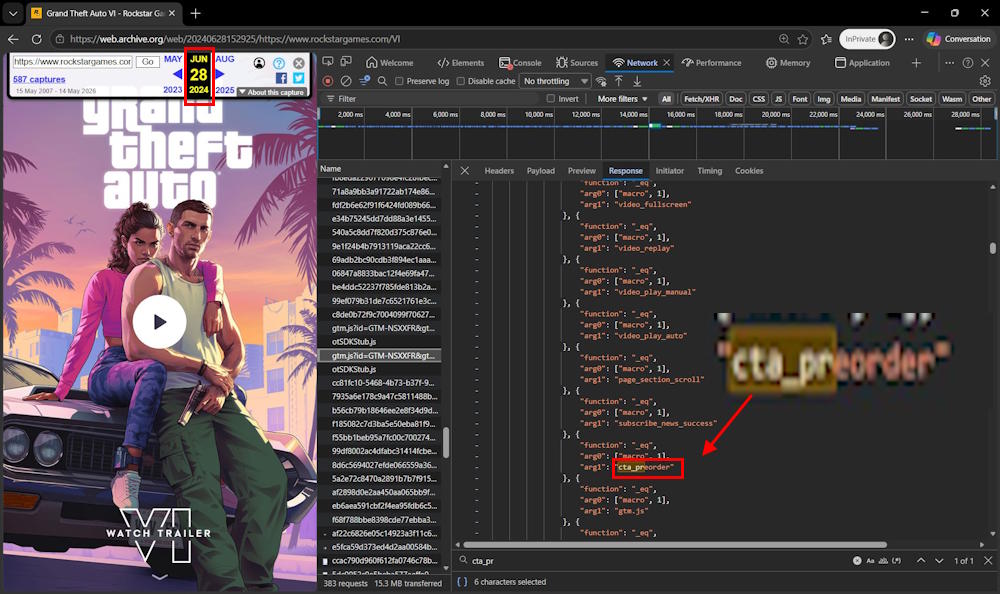Screen dimensions: 1000x594
Task: Filter requests by JS type
Action: 778,99
